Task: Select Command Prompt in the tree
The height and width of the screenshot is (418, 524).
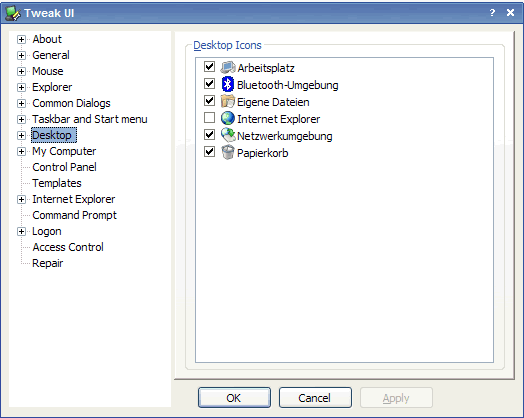Action: 75,215
